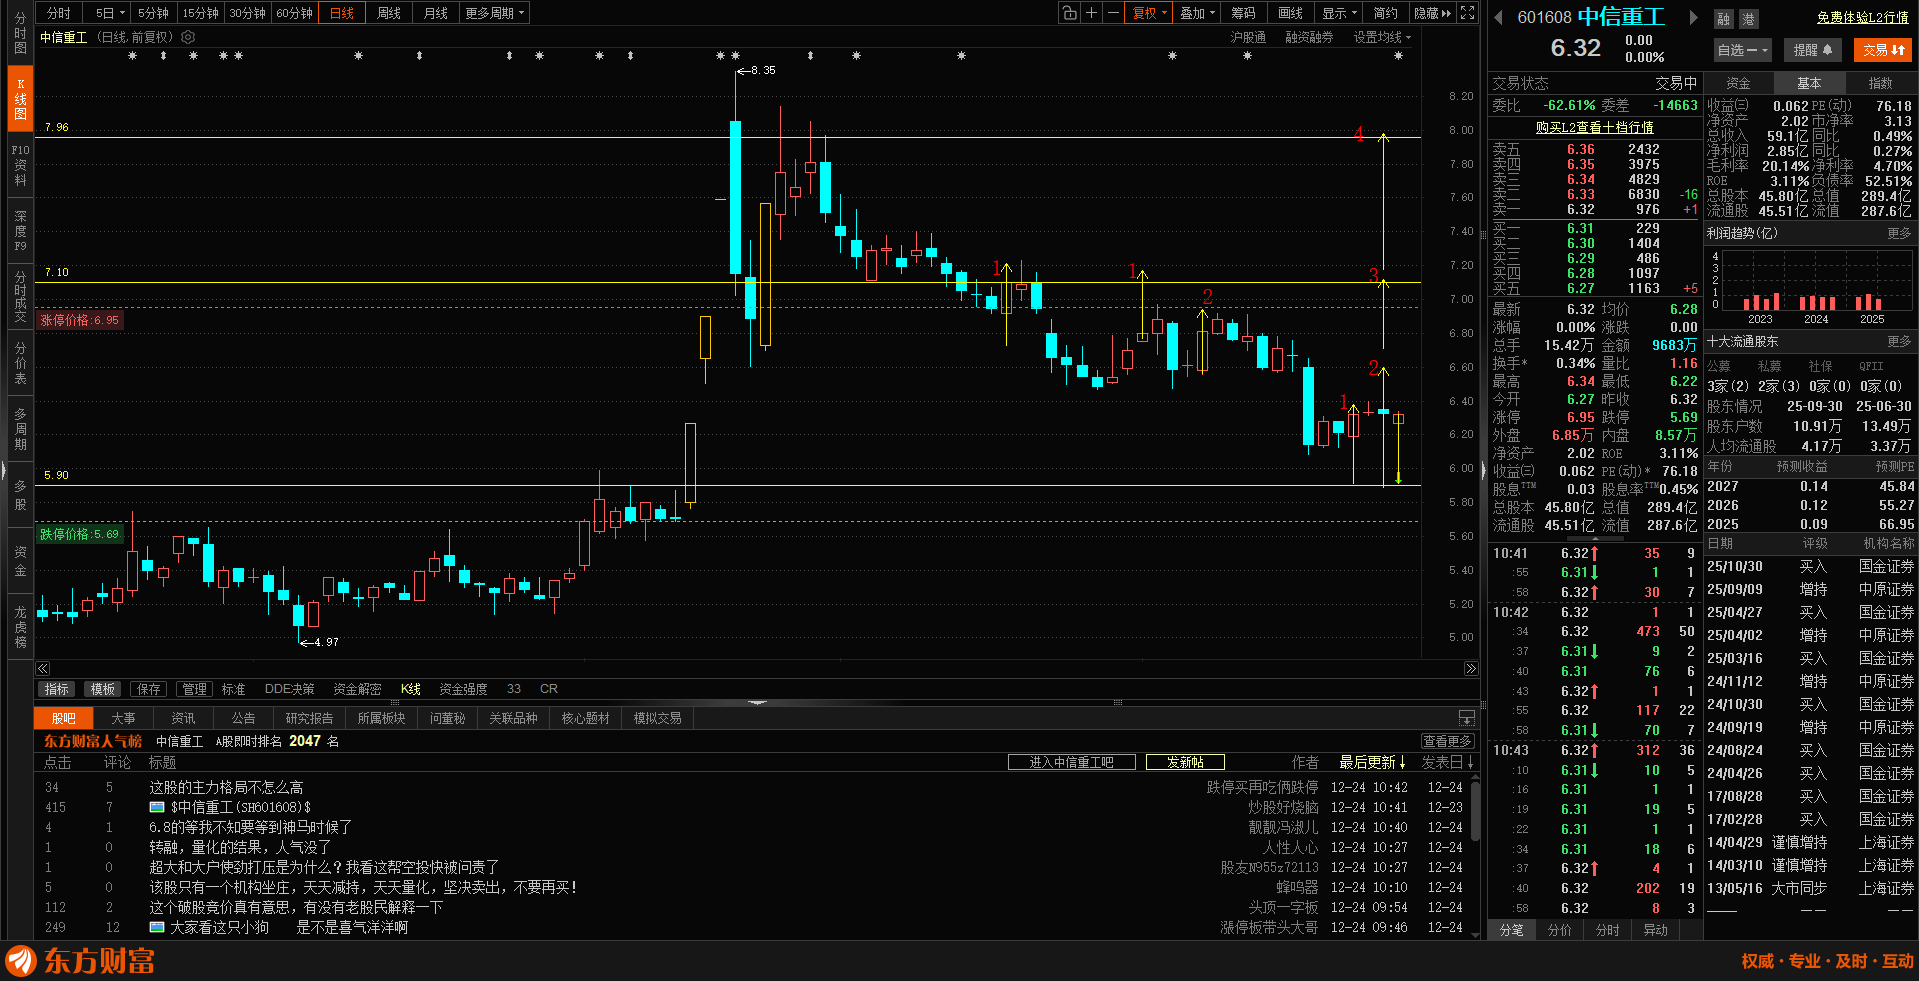1919x981 pixels.
Task: Go to previous stock with left arrow
Action: [1499, 17]
